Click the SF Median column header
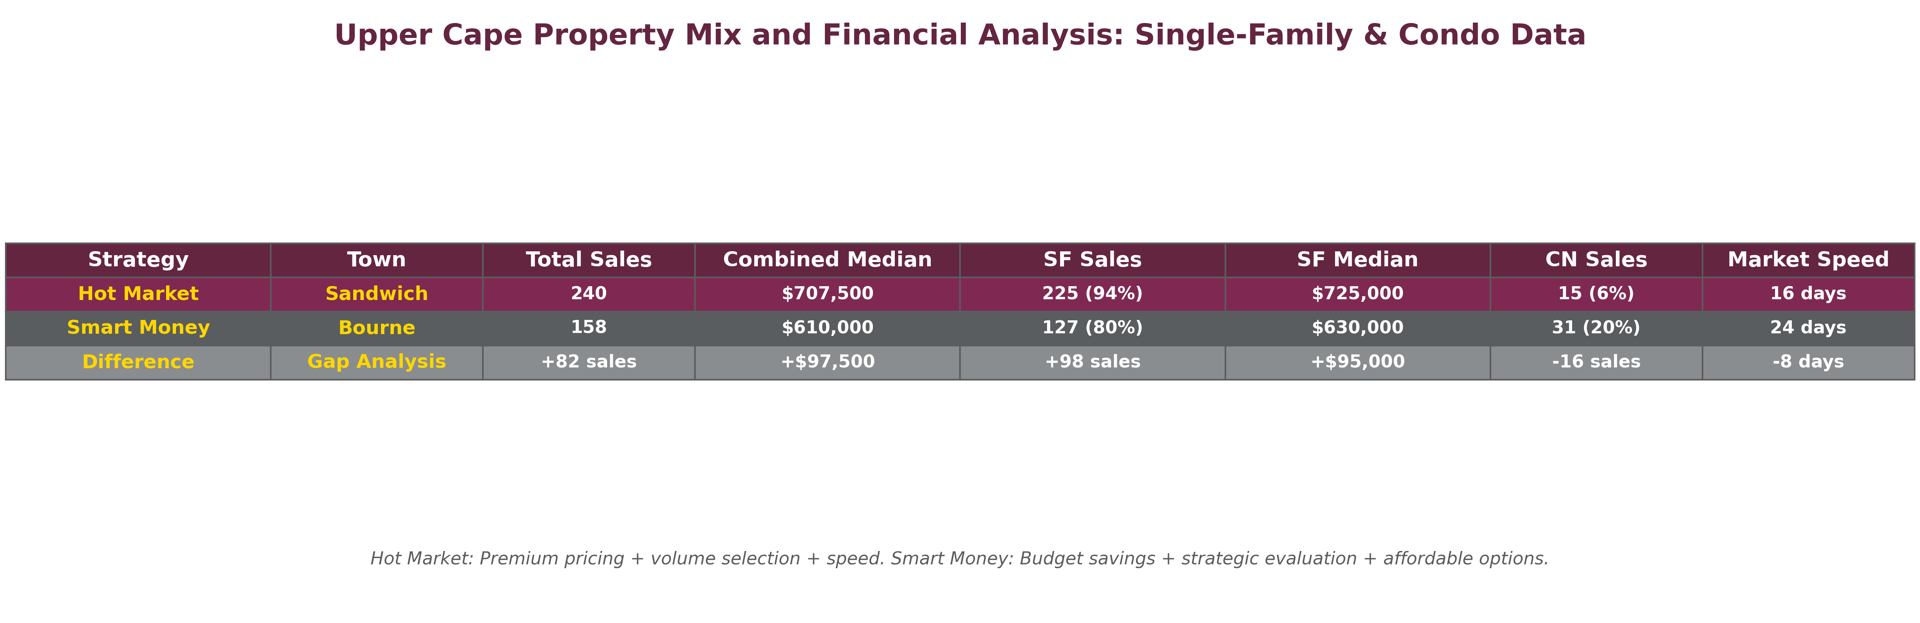1920x623 pixels. (x=1357, y=260)
